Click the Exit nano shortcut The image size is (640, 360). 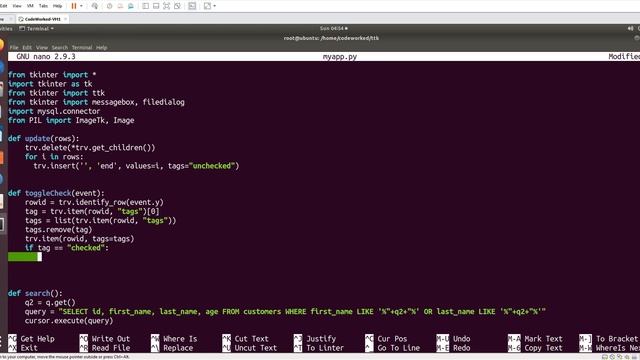coord(23,348)
